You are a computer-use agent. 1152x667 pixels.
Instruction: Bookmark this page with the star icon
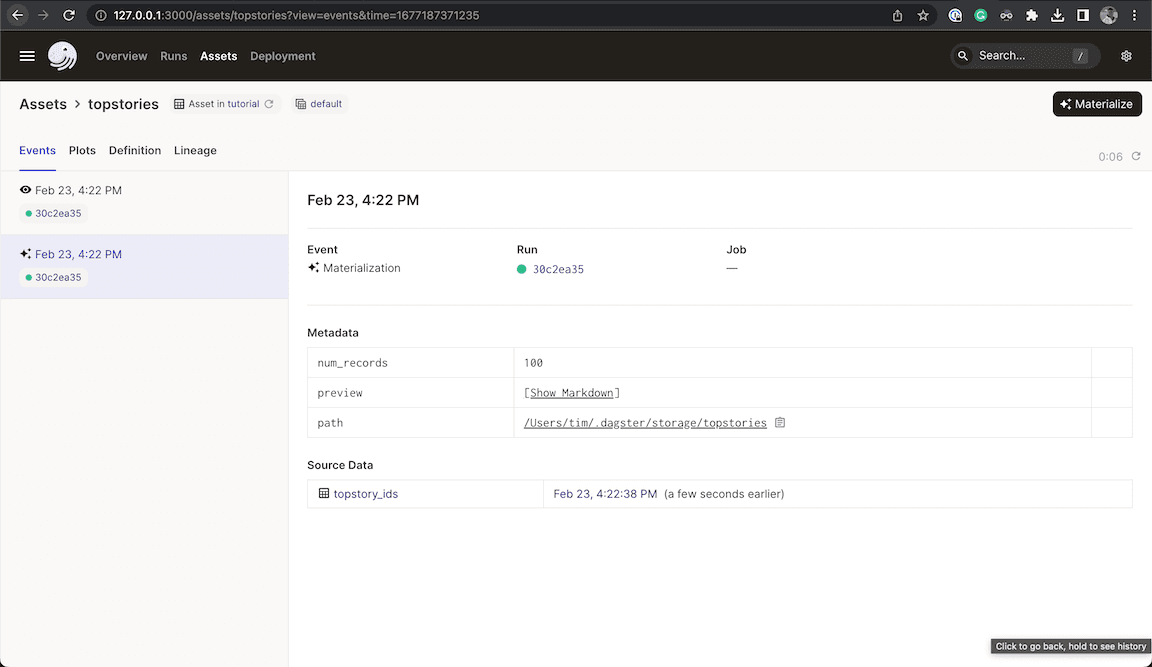[x=923, y=16]
